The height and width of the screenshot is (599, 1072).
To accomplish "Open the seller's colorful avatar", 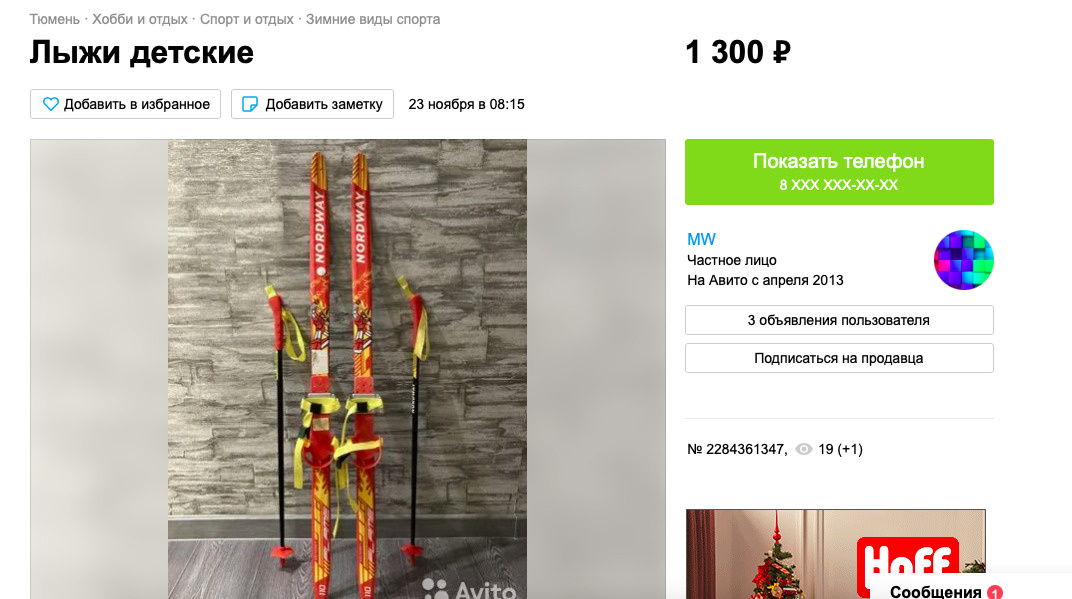I will point(963,260).
